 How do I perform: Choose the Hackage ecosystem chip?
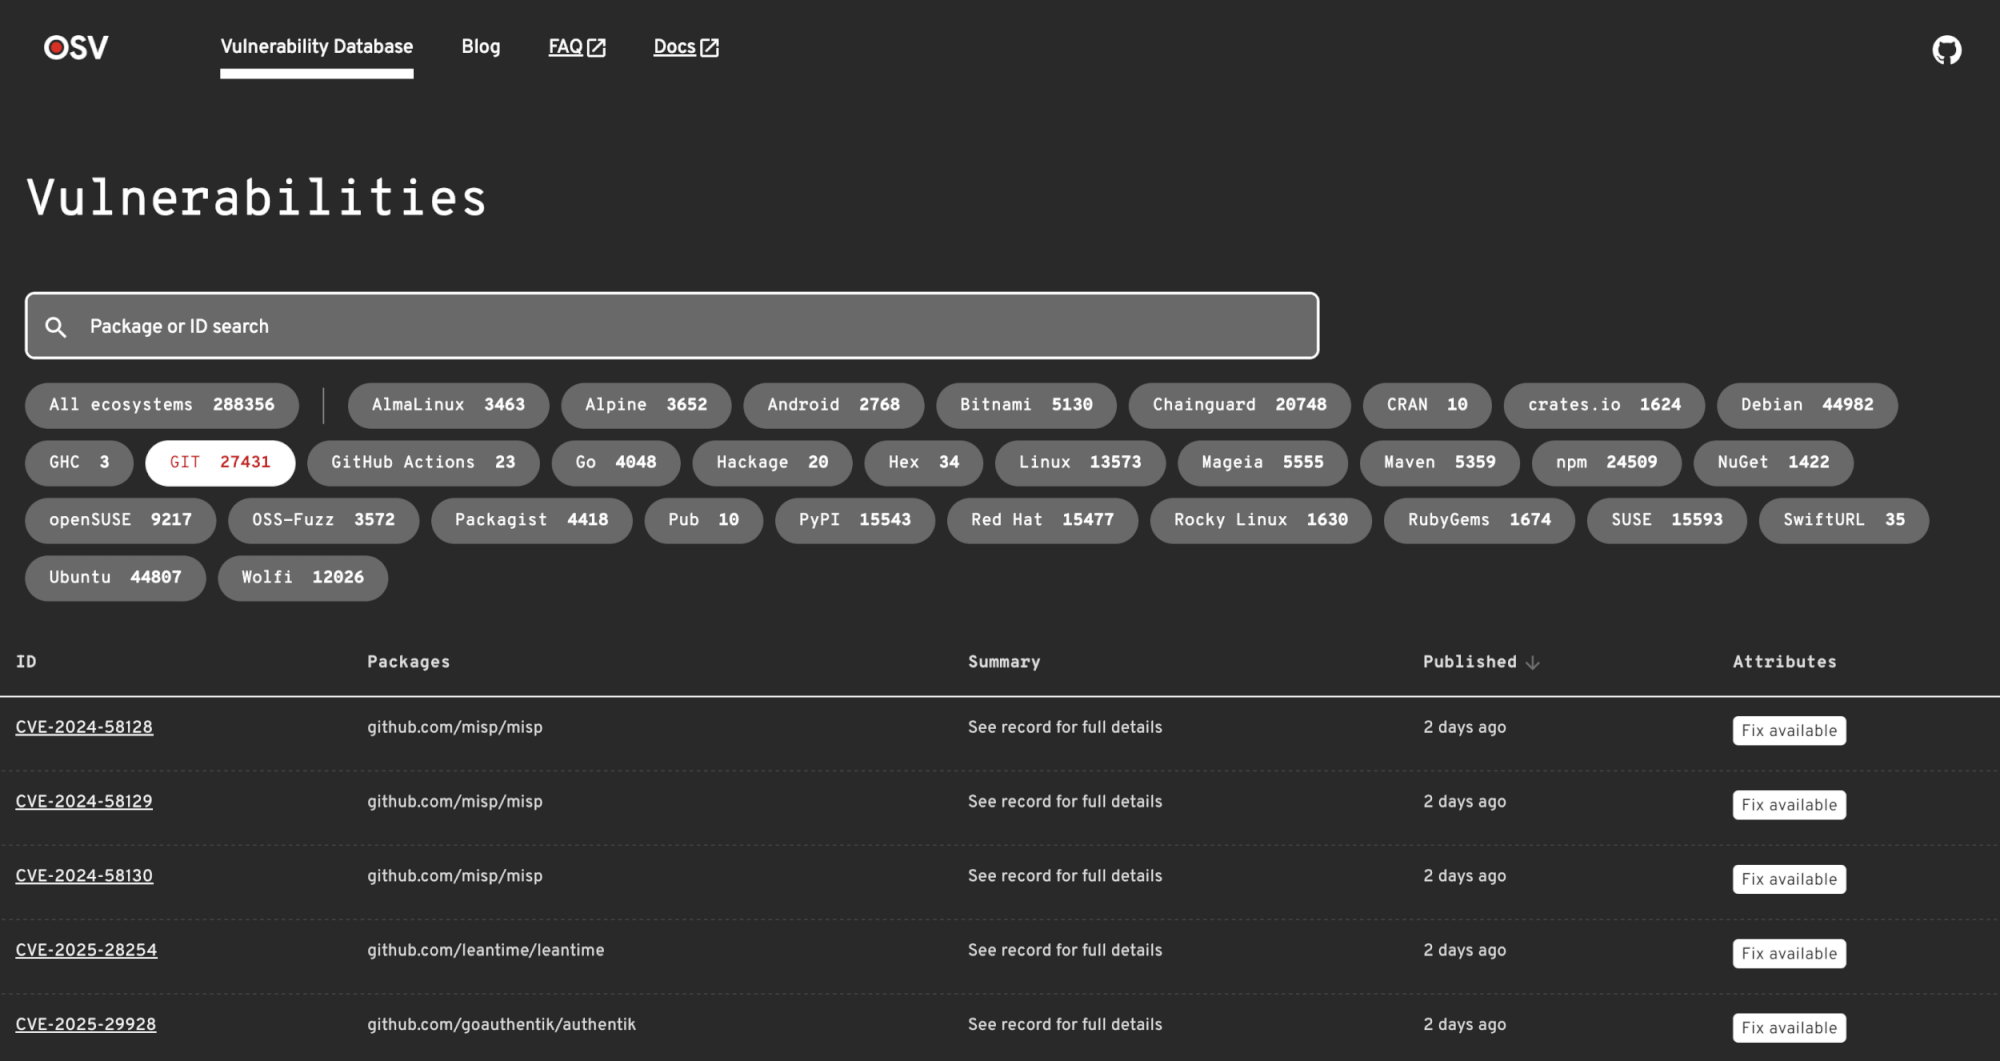point(772,463)
